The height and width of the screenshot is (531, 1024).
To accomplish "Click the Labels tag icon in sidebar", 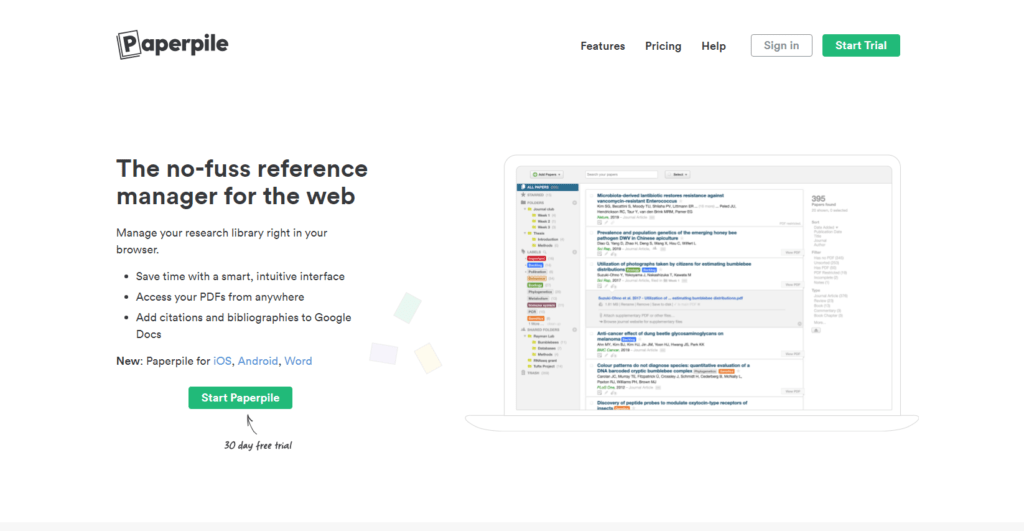I will coord(520,251).
